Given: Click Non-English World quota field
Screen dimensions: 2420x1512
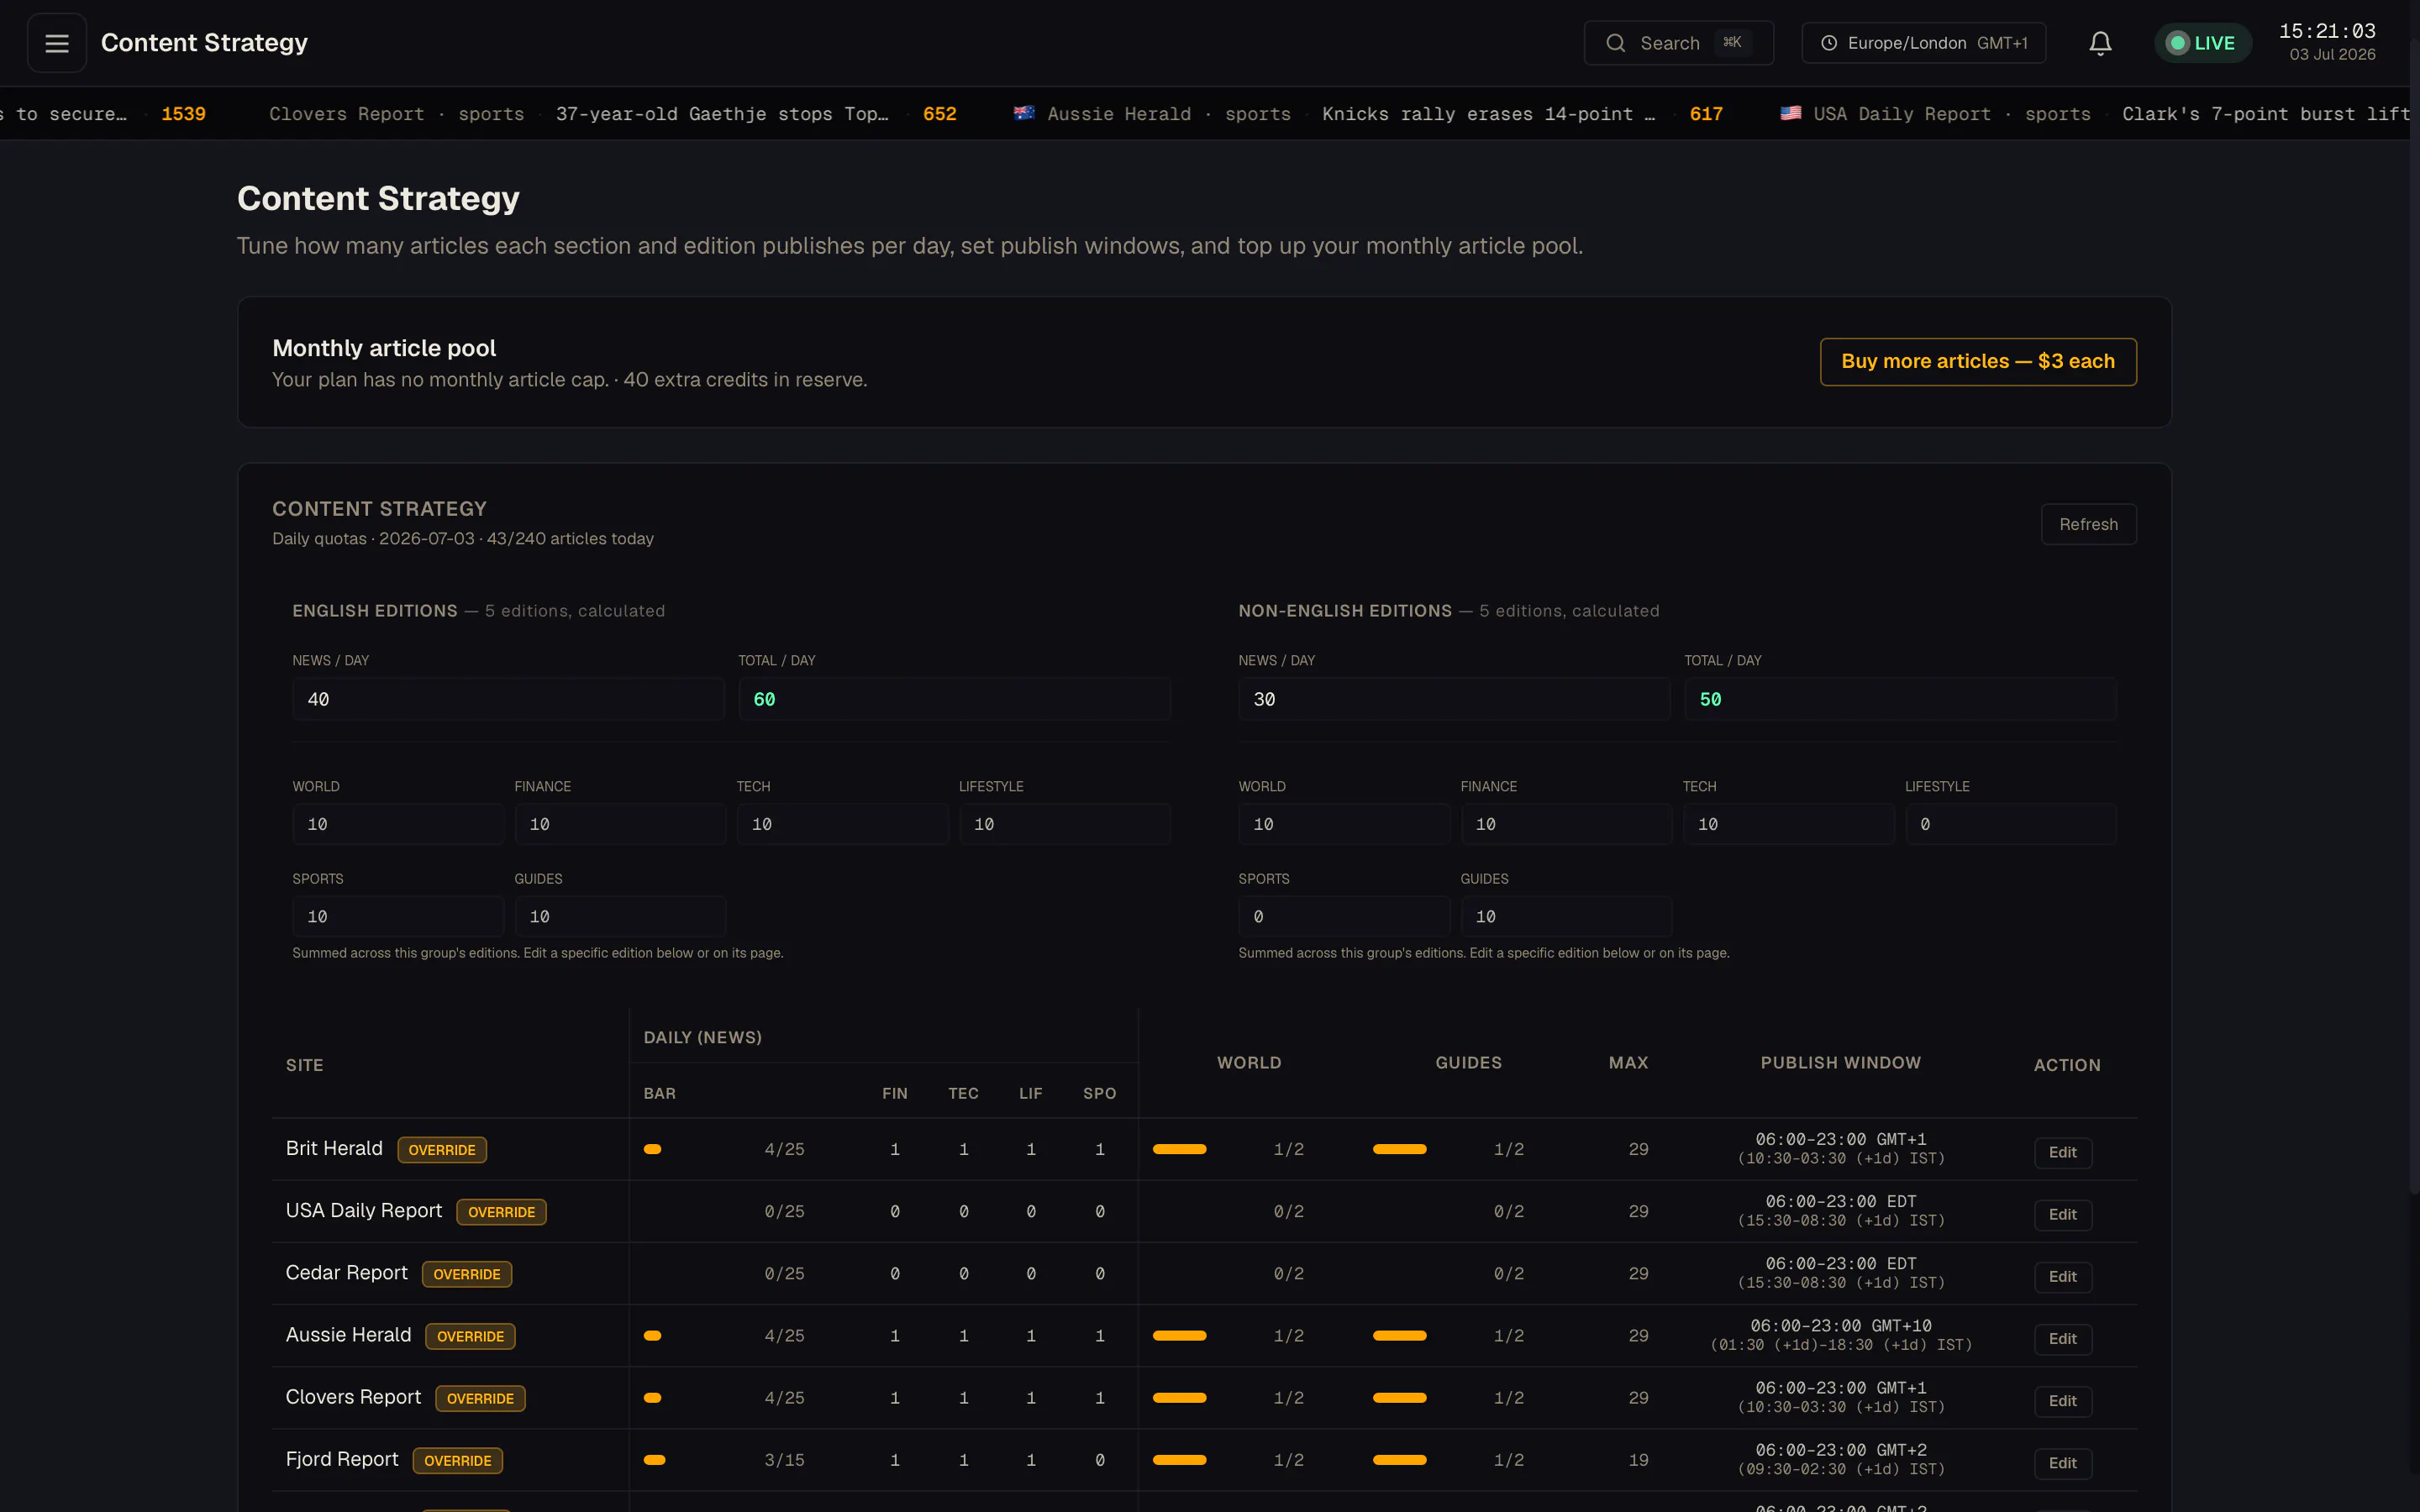Looking at the screenshot, I should [1344, 824].
